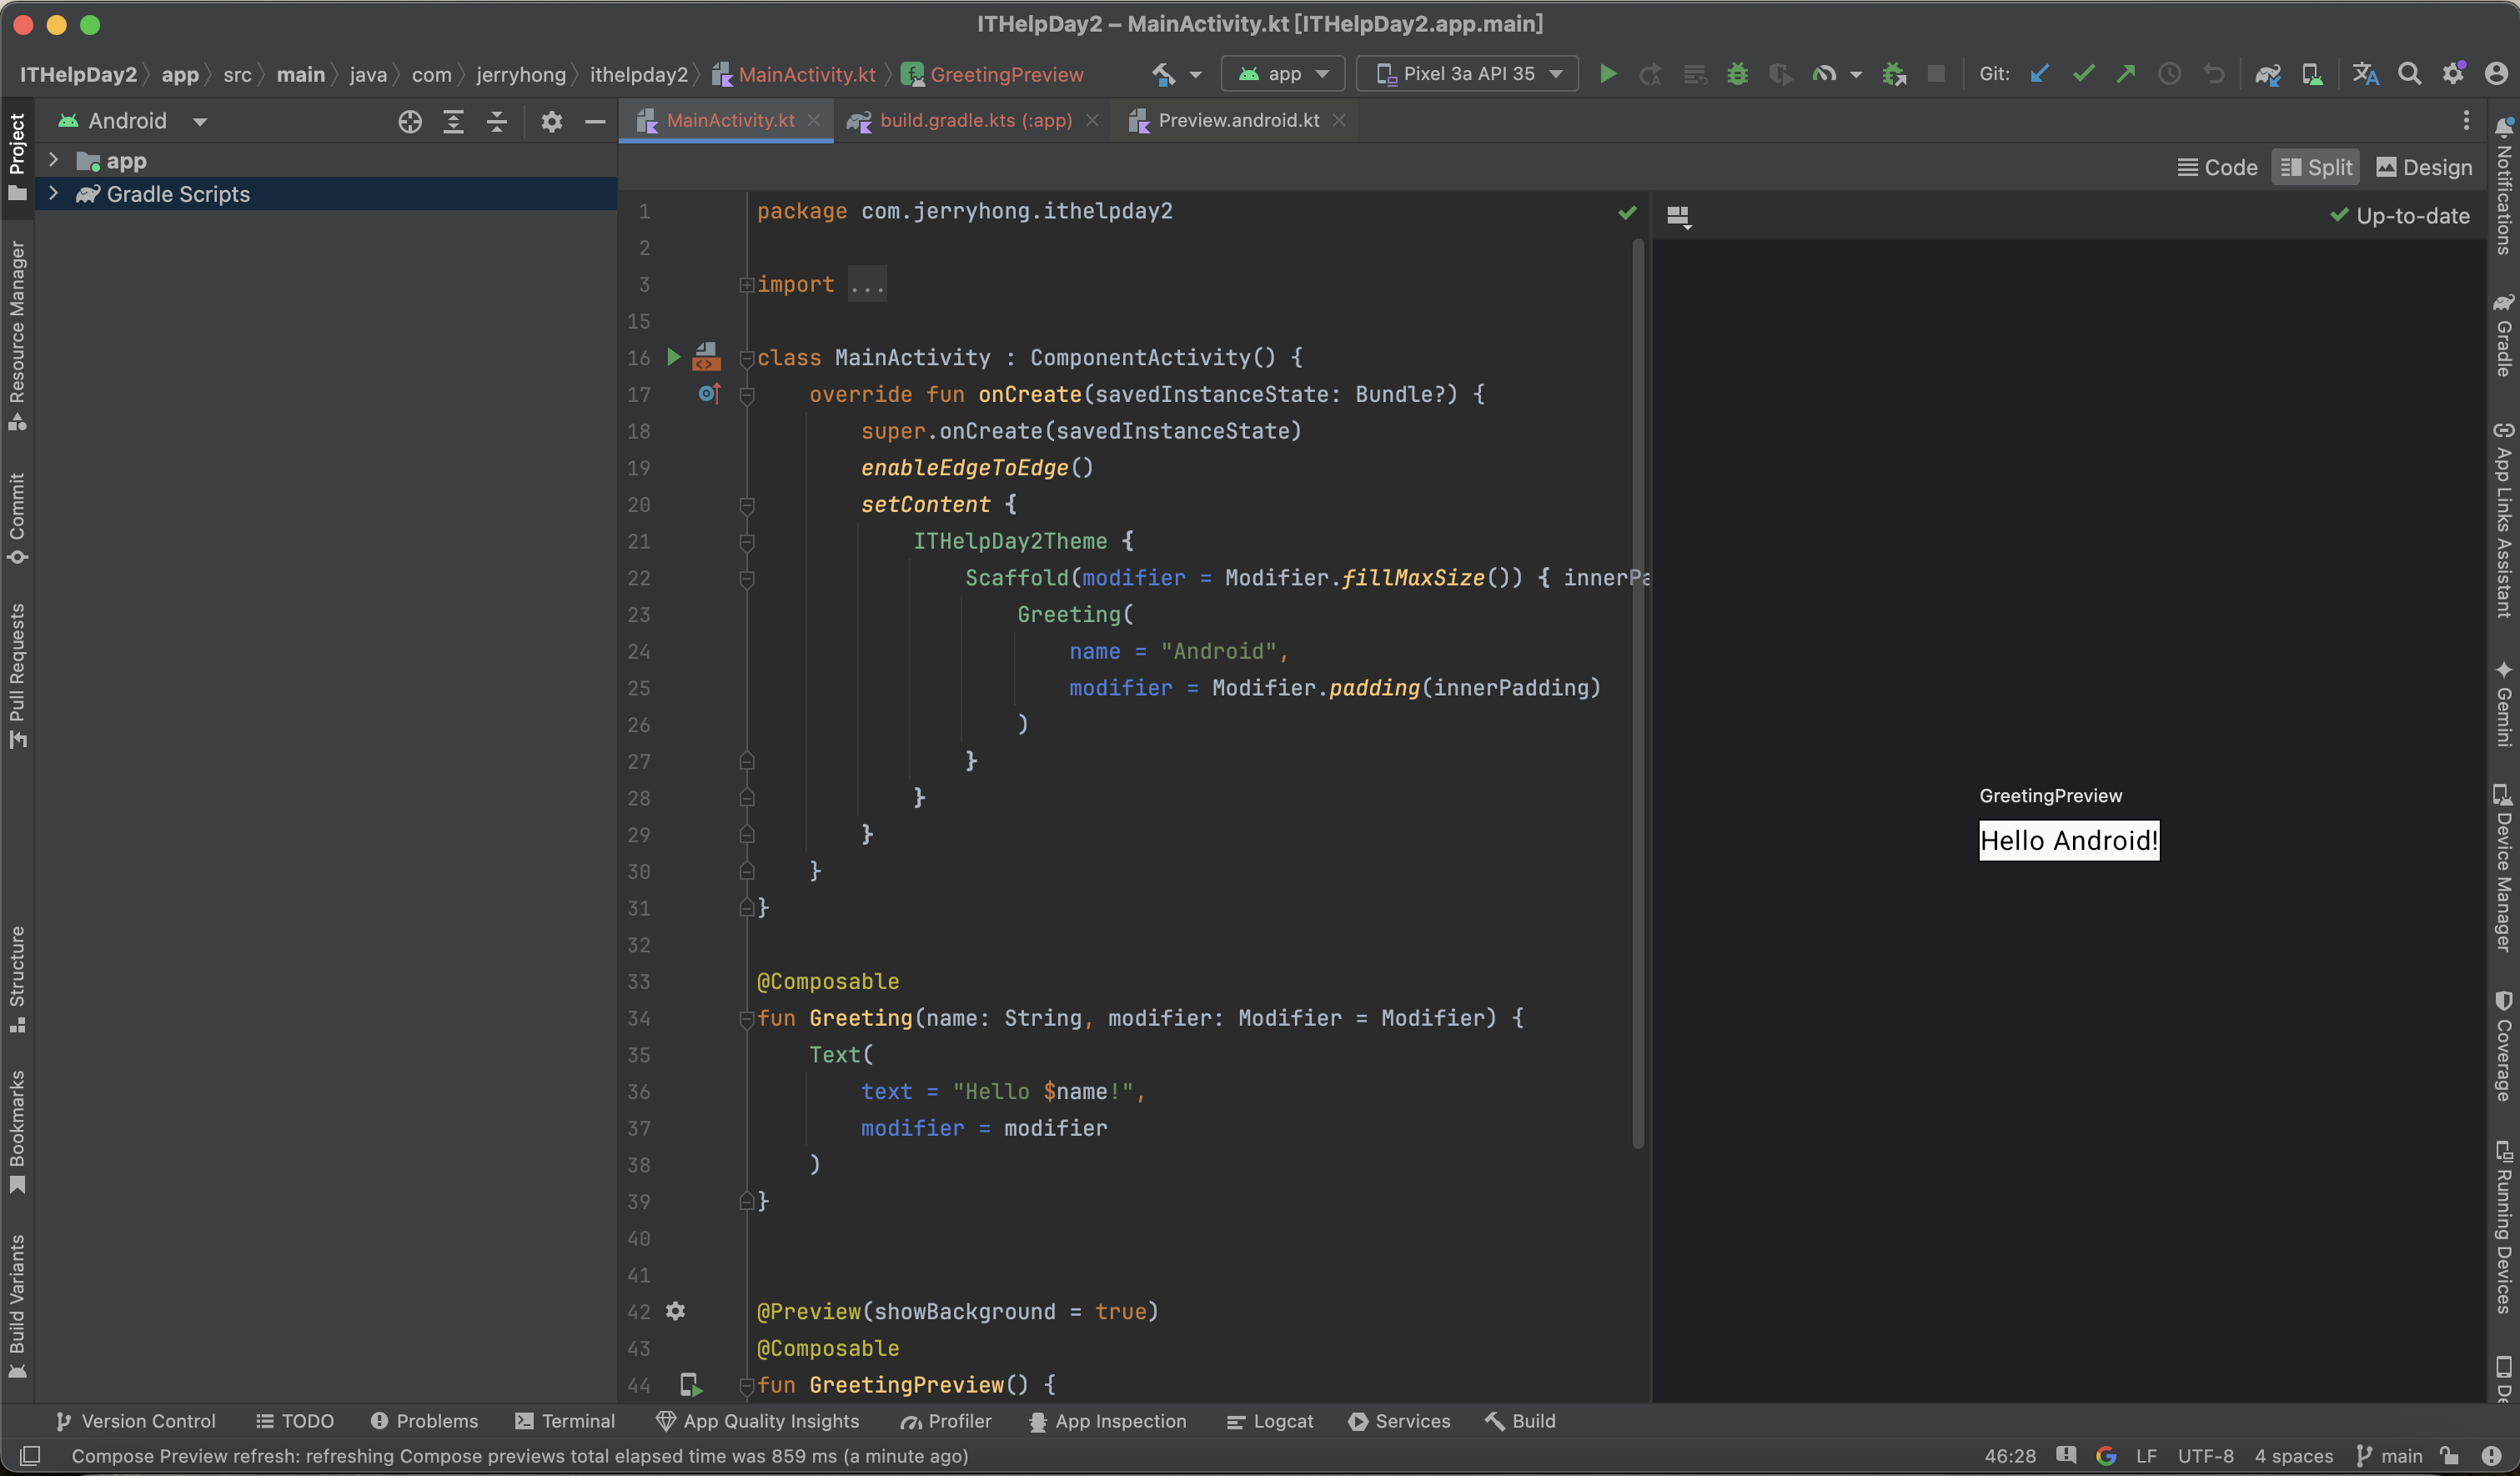Click the Git rollback undo icon
This screenshot has width=2520, height=1476.
pyautogui.click(x=2214, y=74)
